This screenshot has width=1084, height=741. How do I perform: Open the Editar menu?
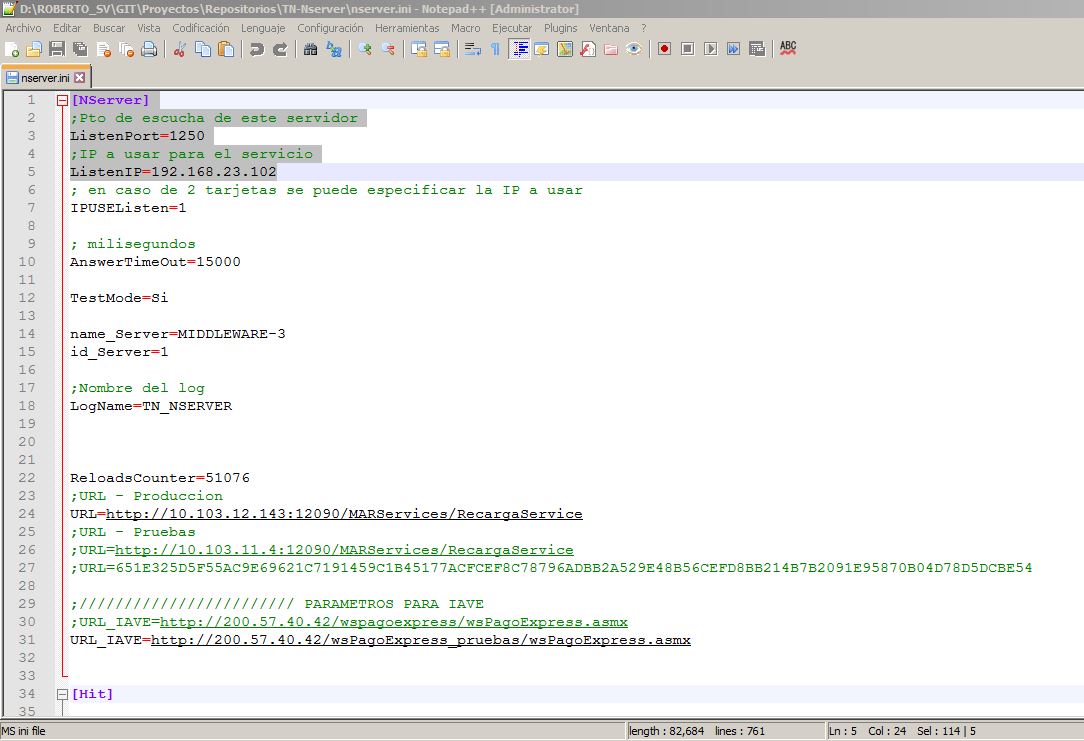click(x=67, y=28)
